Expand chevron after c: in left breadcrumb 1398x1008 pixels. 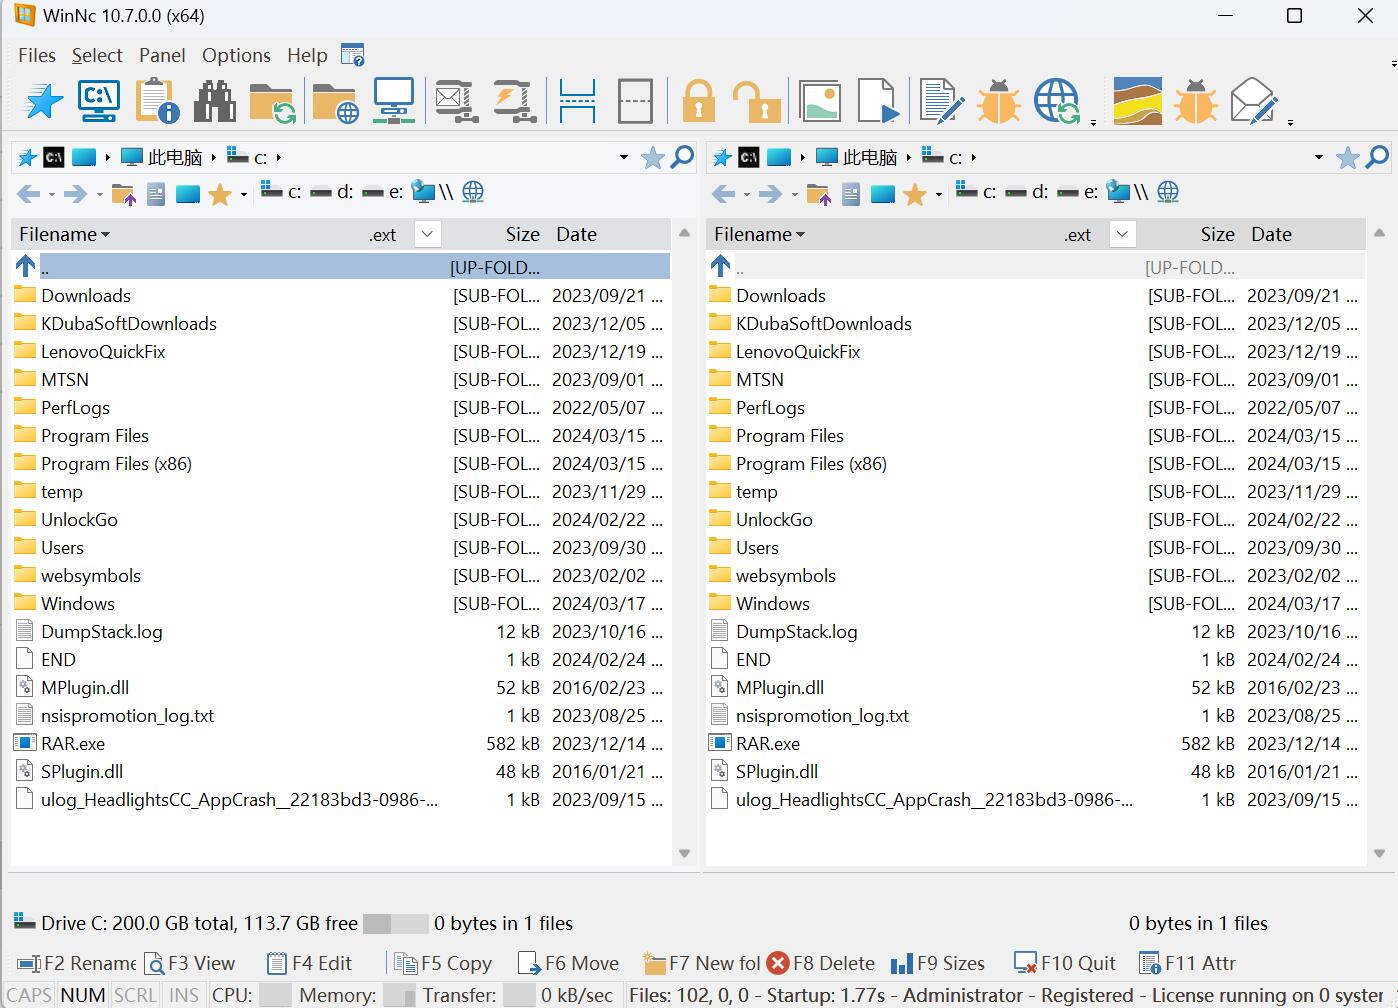(278, 157)
